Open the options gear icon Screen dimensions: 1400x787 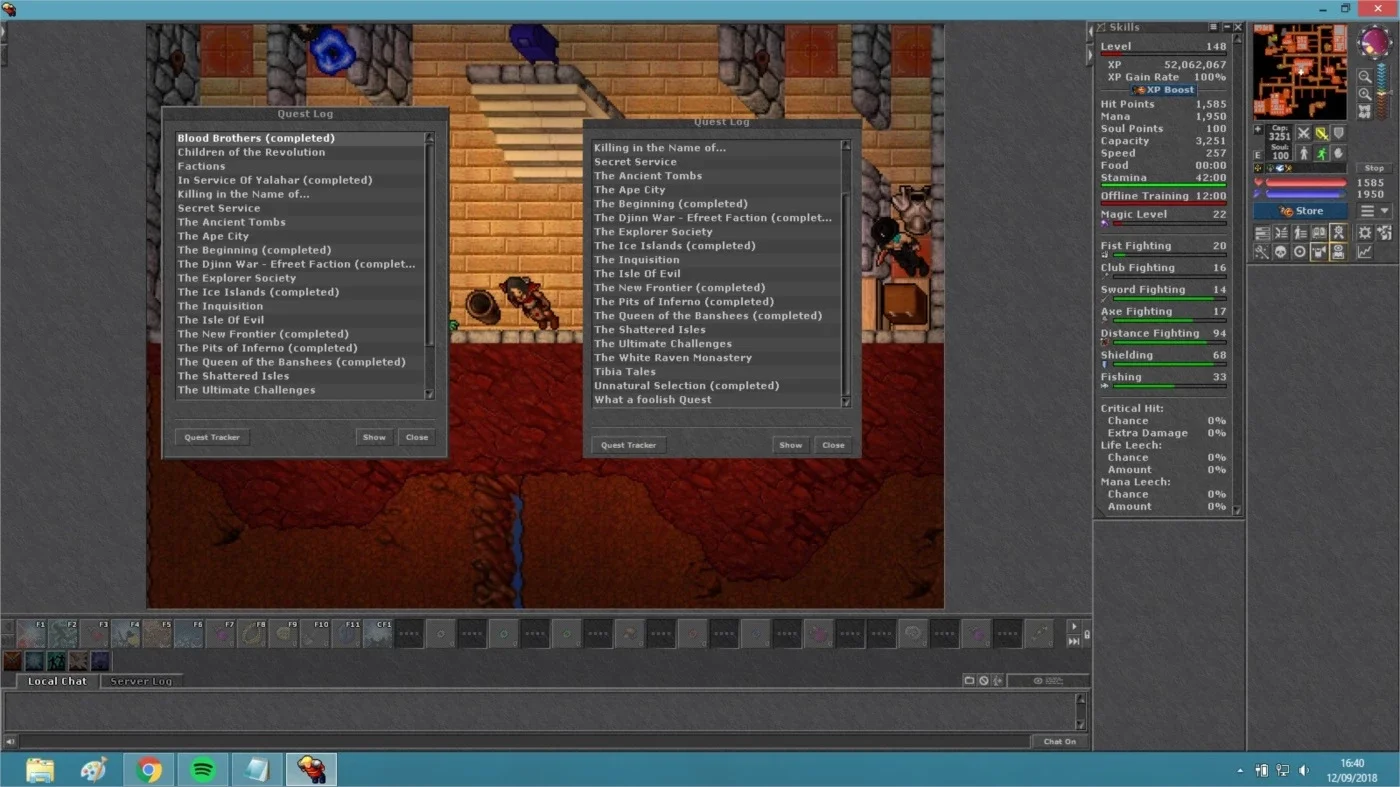click(x=1364, y=232)
